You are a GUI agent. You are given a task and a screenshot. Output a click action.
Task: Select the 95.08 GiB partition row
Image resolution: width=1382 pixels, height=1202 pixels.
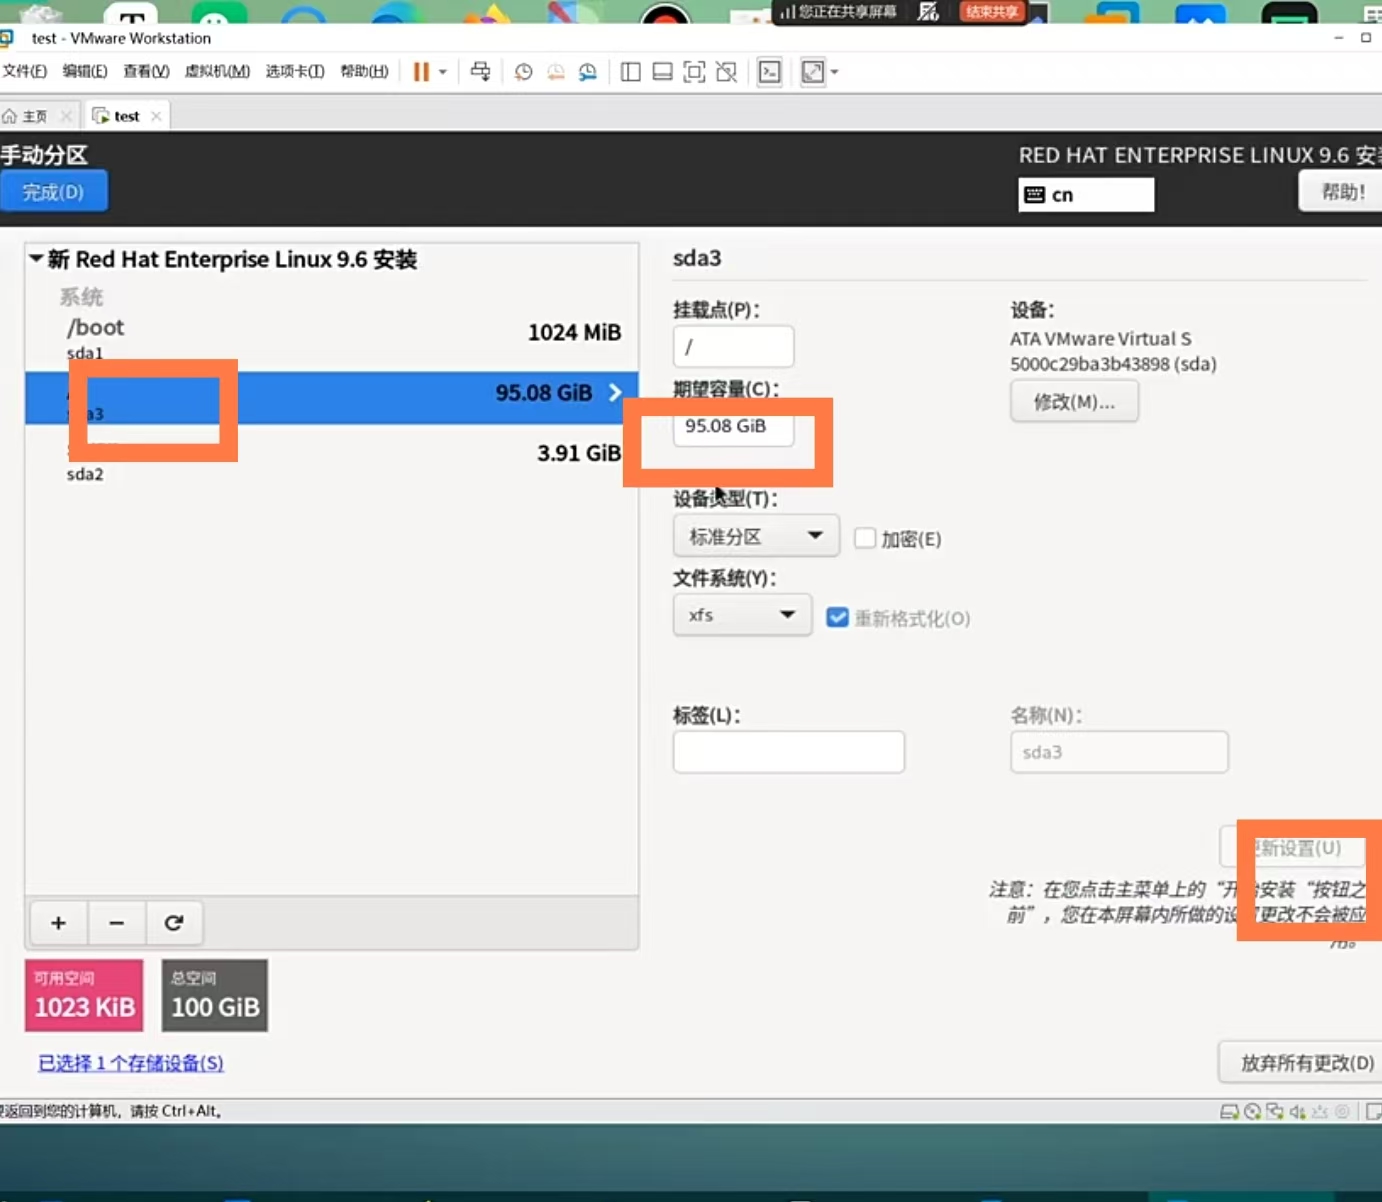331,397
